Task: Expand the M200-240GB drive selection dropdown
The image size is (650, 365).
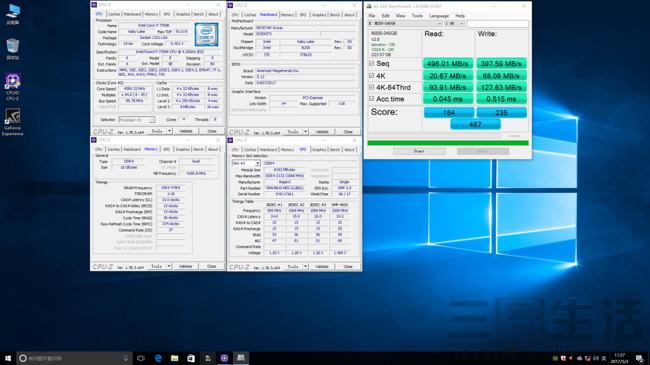Action: (x=405, y=24)
